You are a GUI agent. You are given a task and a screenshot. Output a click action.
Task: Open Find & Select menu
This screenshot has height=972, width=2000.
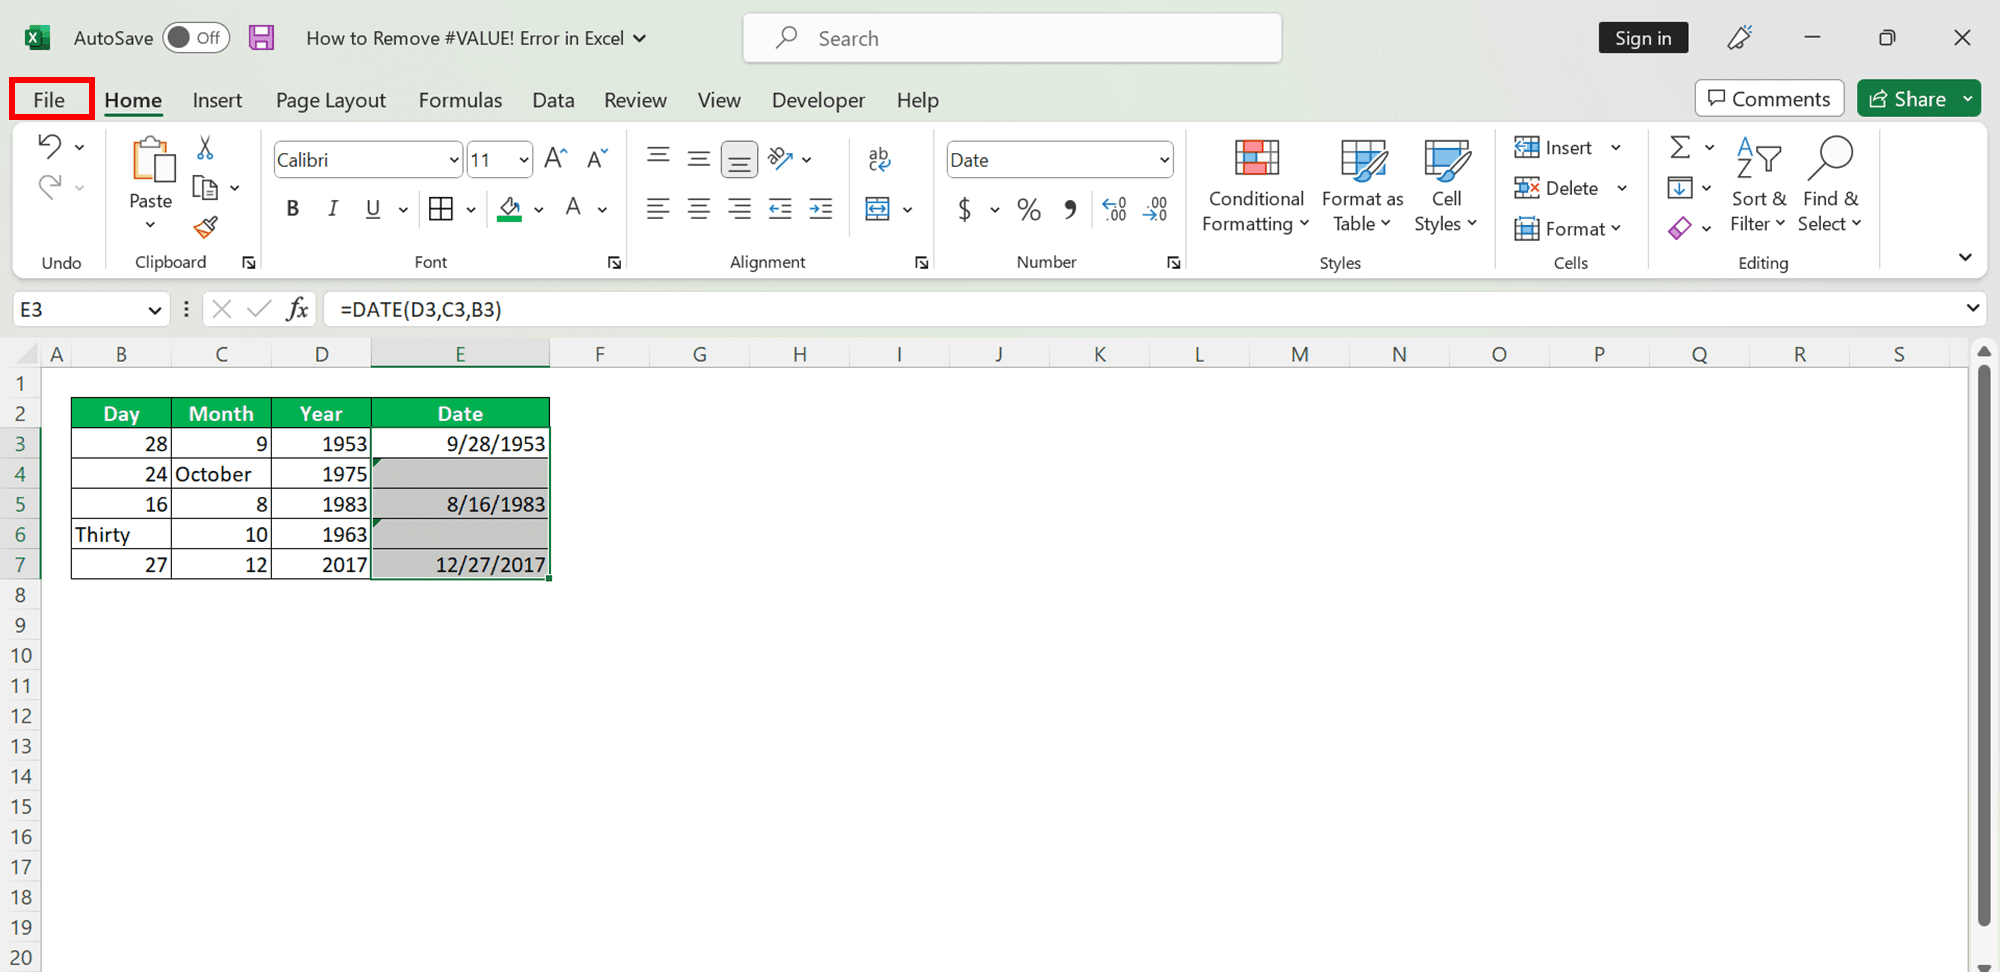(1830, 187)
